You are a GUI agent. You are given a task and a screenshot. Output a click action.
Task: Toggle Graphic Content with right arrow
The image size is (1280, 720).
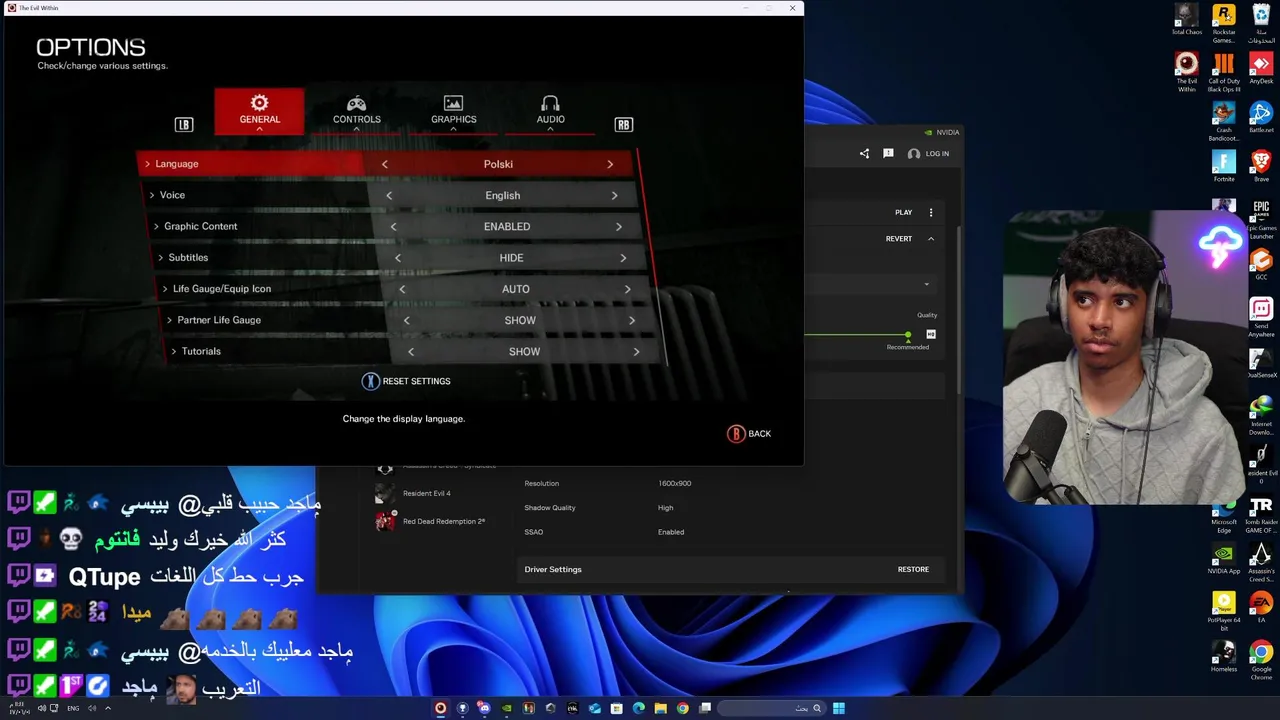[x=618, y=226]
